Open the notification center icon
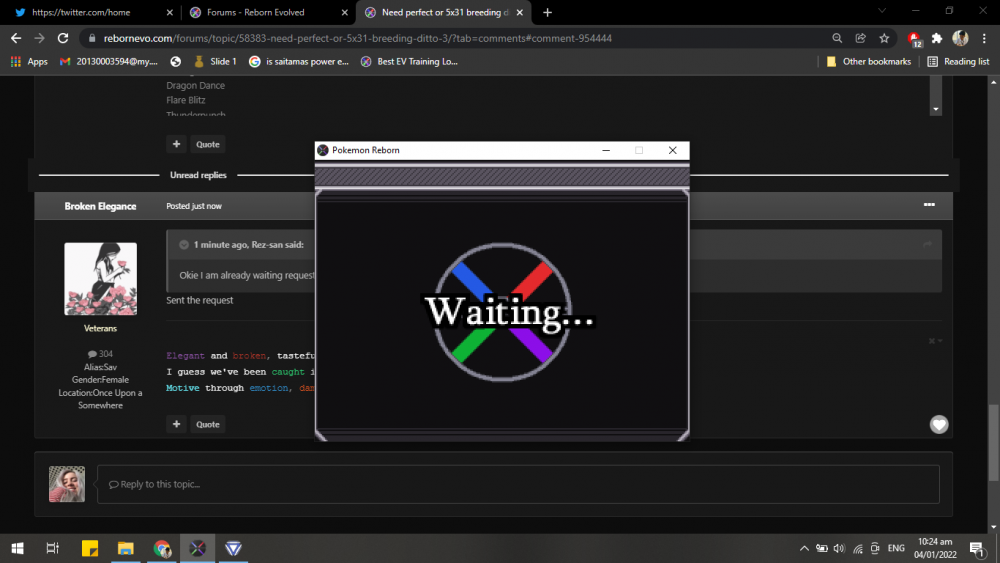The image size is (1000, 563). (x=976, y=548)
